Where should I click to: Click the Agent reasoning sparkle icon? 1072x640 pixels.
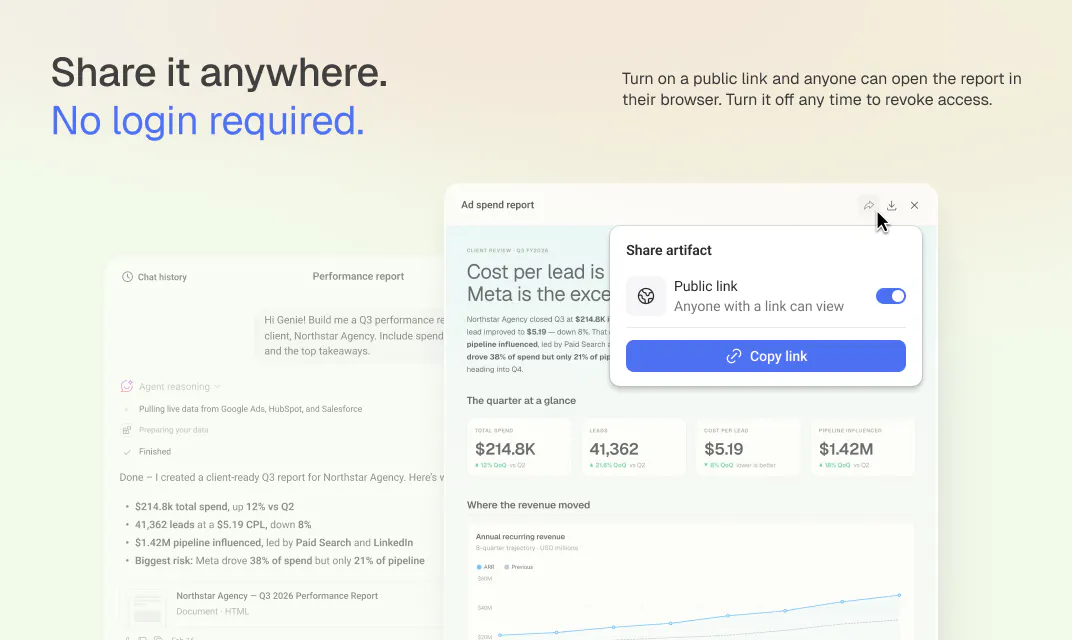click(126, 386)
